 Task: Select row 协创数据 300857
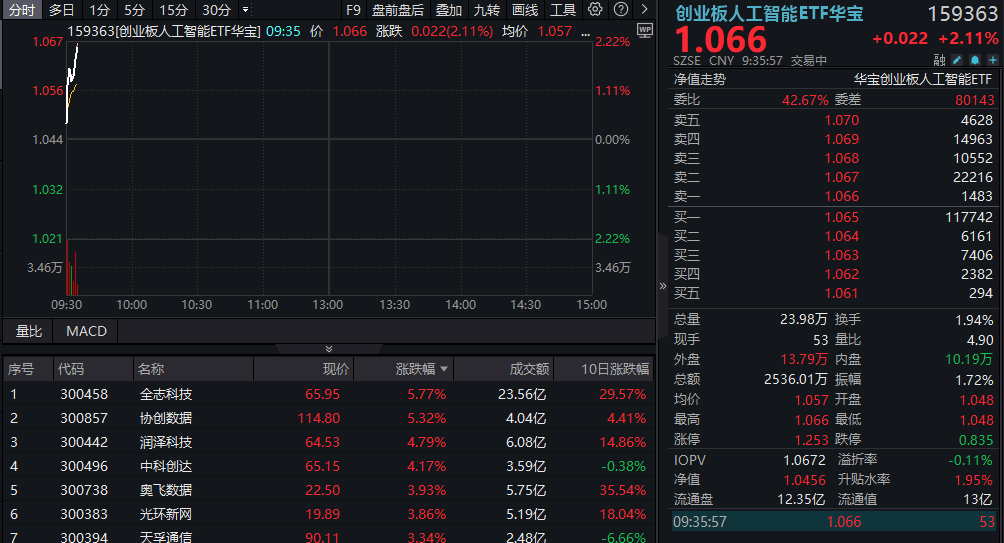pyautogui.click(x=328, y=418)
